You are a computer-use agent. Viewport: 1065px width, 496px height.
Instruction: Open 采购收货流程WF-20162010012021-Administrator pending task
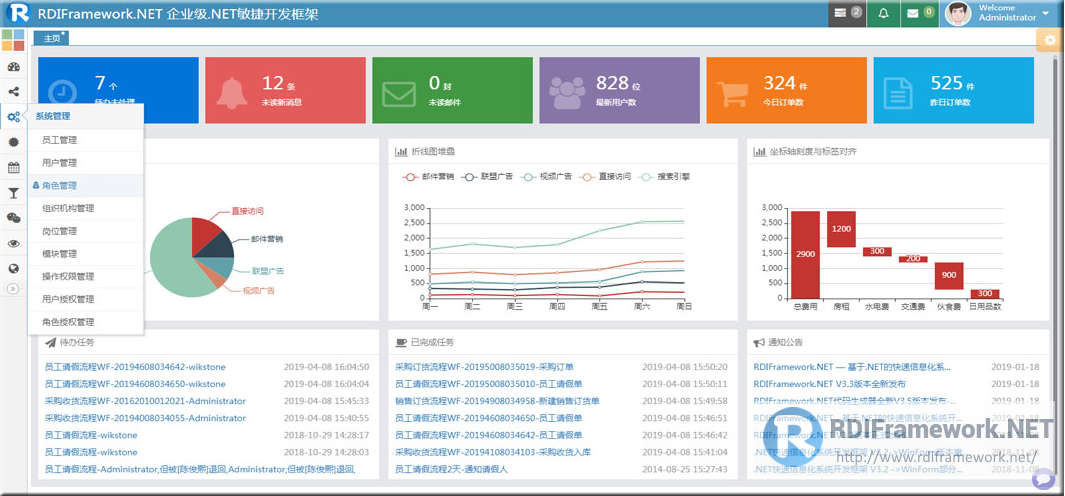tap(145, 401)
